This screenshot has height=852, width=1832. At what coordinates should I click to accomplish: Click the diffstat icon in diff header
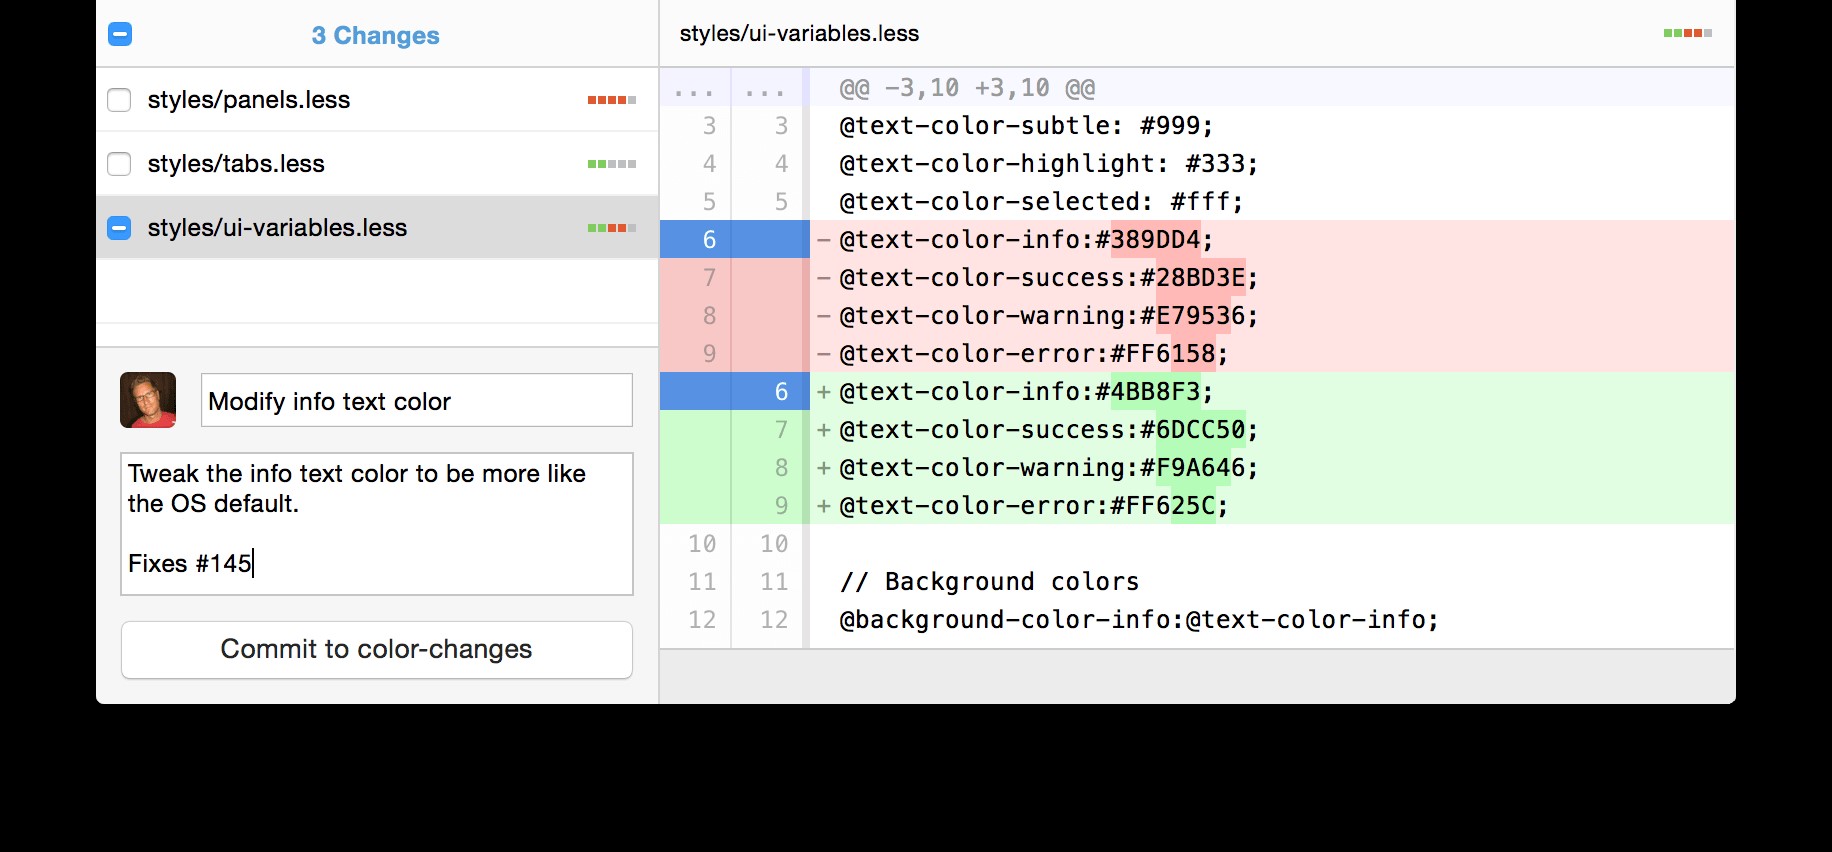pyautogui.click(x=1687, y=34)
